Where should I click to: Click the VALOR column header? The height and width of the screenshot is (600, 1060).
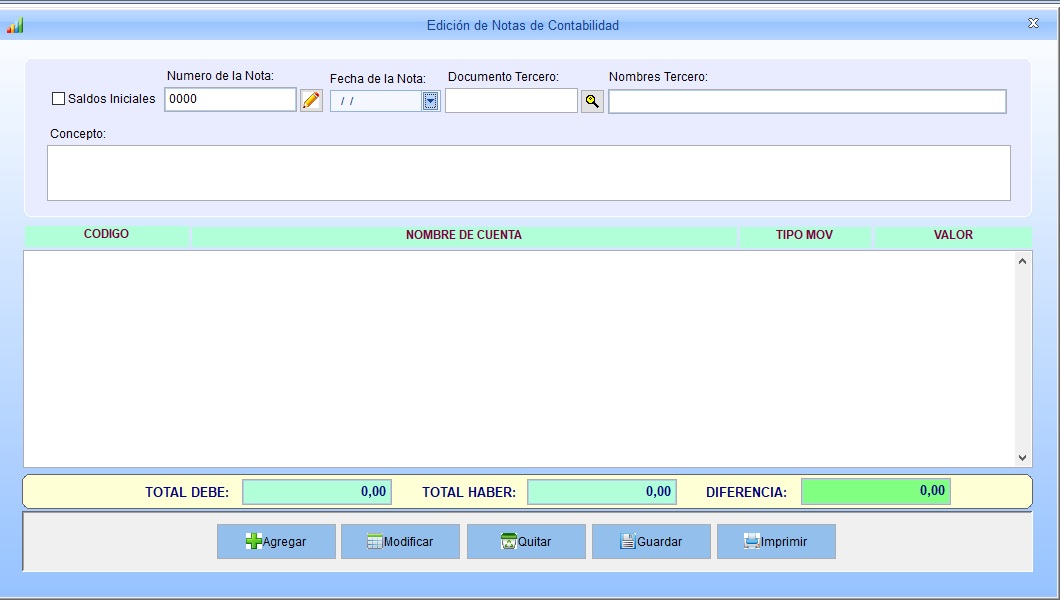pyautogui.click(x=952, y=236)
